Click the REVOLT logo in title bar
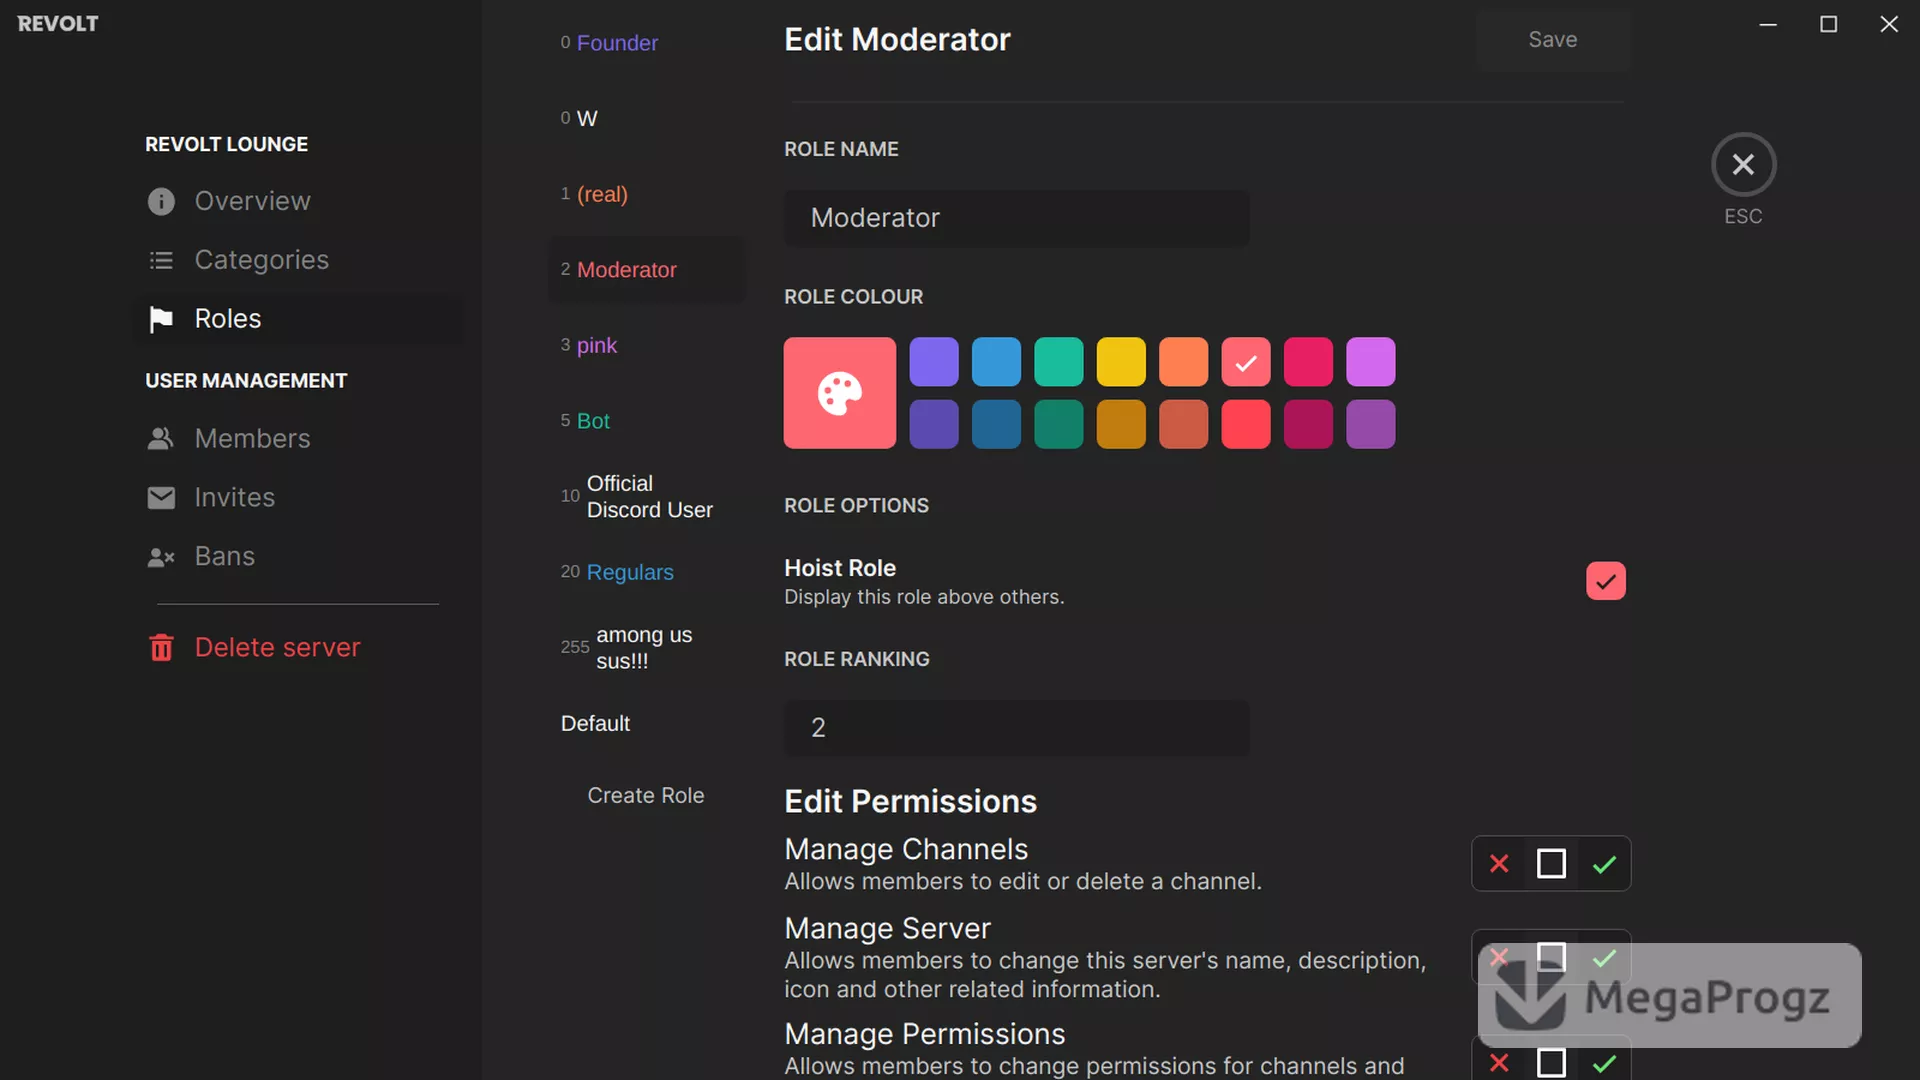Screen dimensions: 1920x1080 [58, 23]
